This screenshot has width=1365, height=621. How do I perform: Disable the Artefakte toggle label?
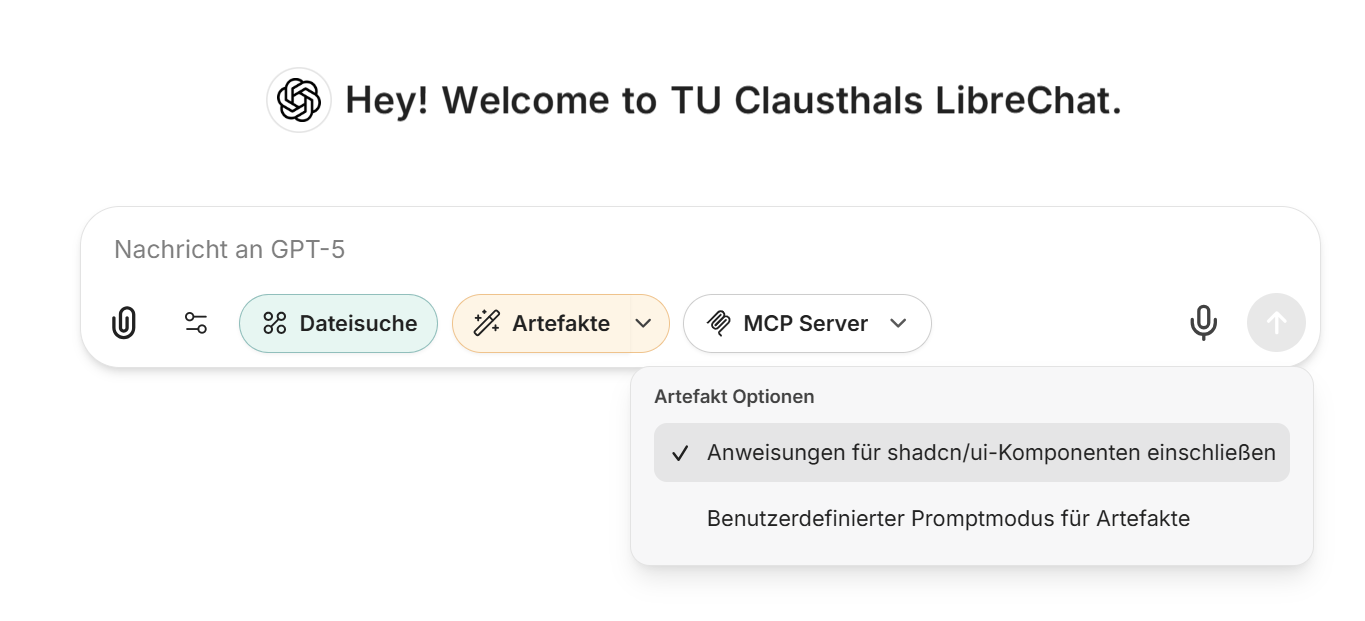560,323
